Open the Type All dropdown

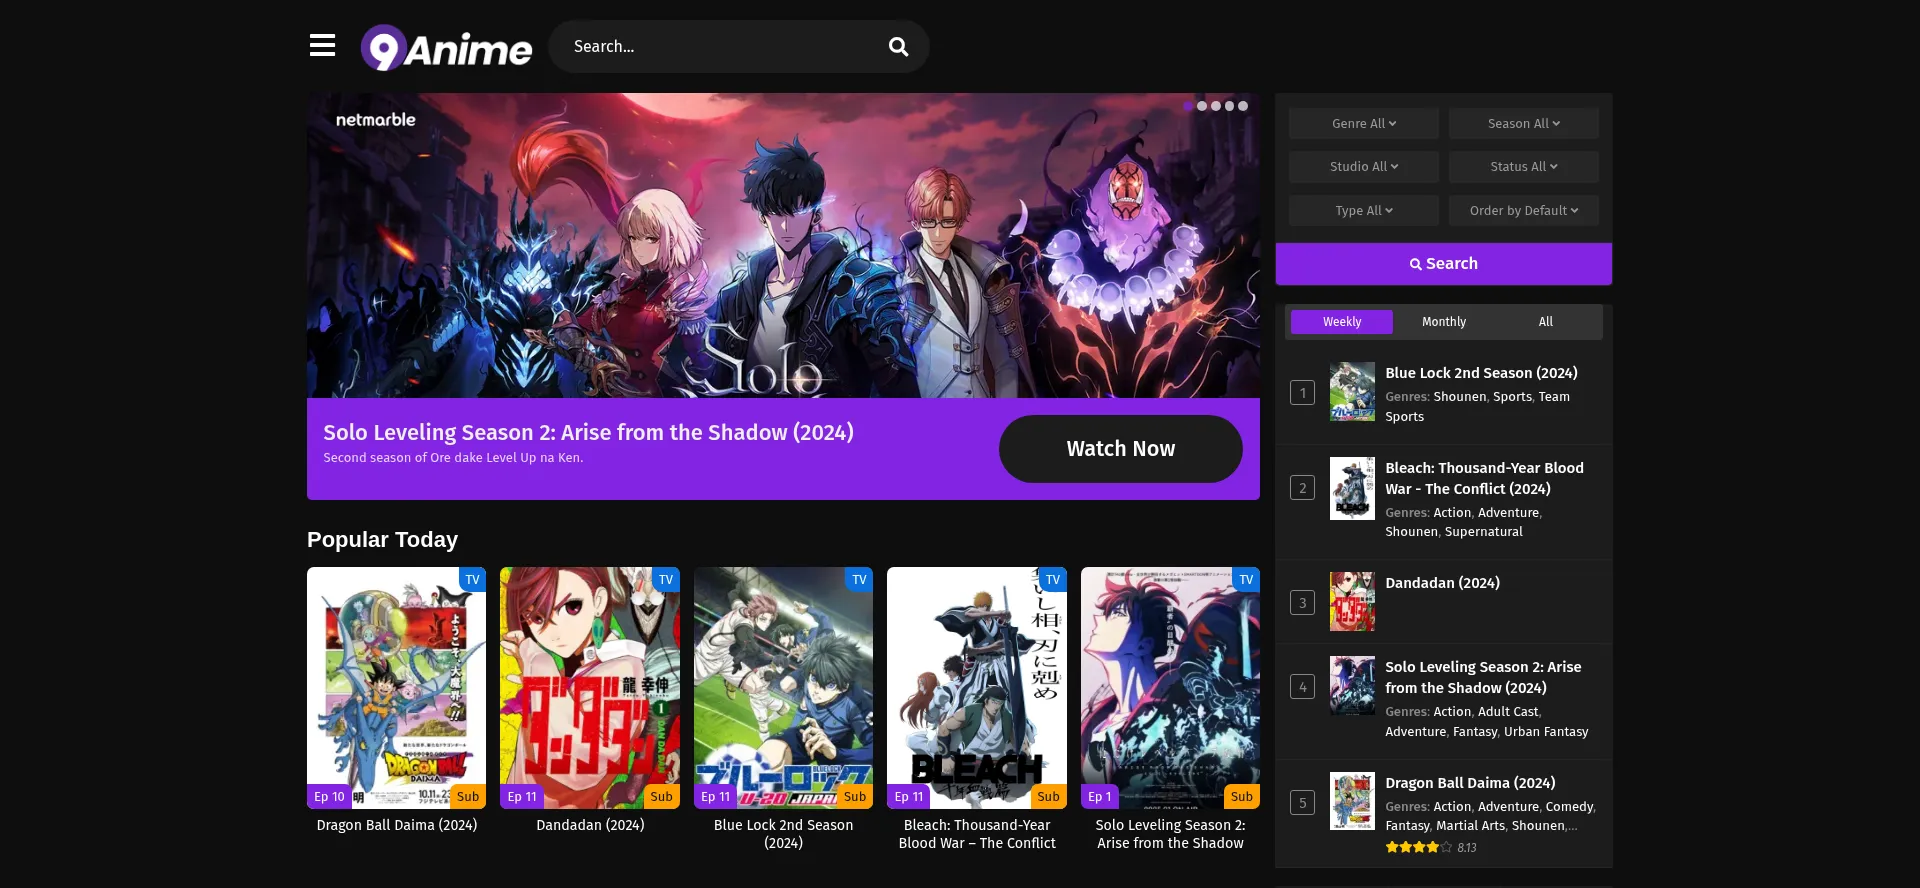coord(1364,211)
